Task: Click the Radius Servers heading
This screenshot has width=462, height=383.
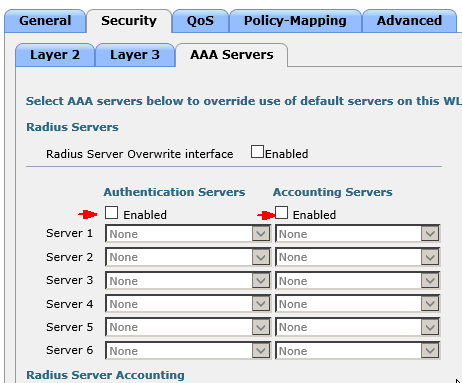Action: [x=72, y=127]
